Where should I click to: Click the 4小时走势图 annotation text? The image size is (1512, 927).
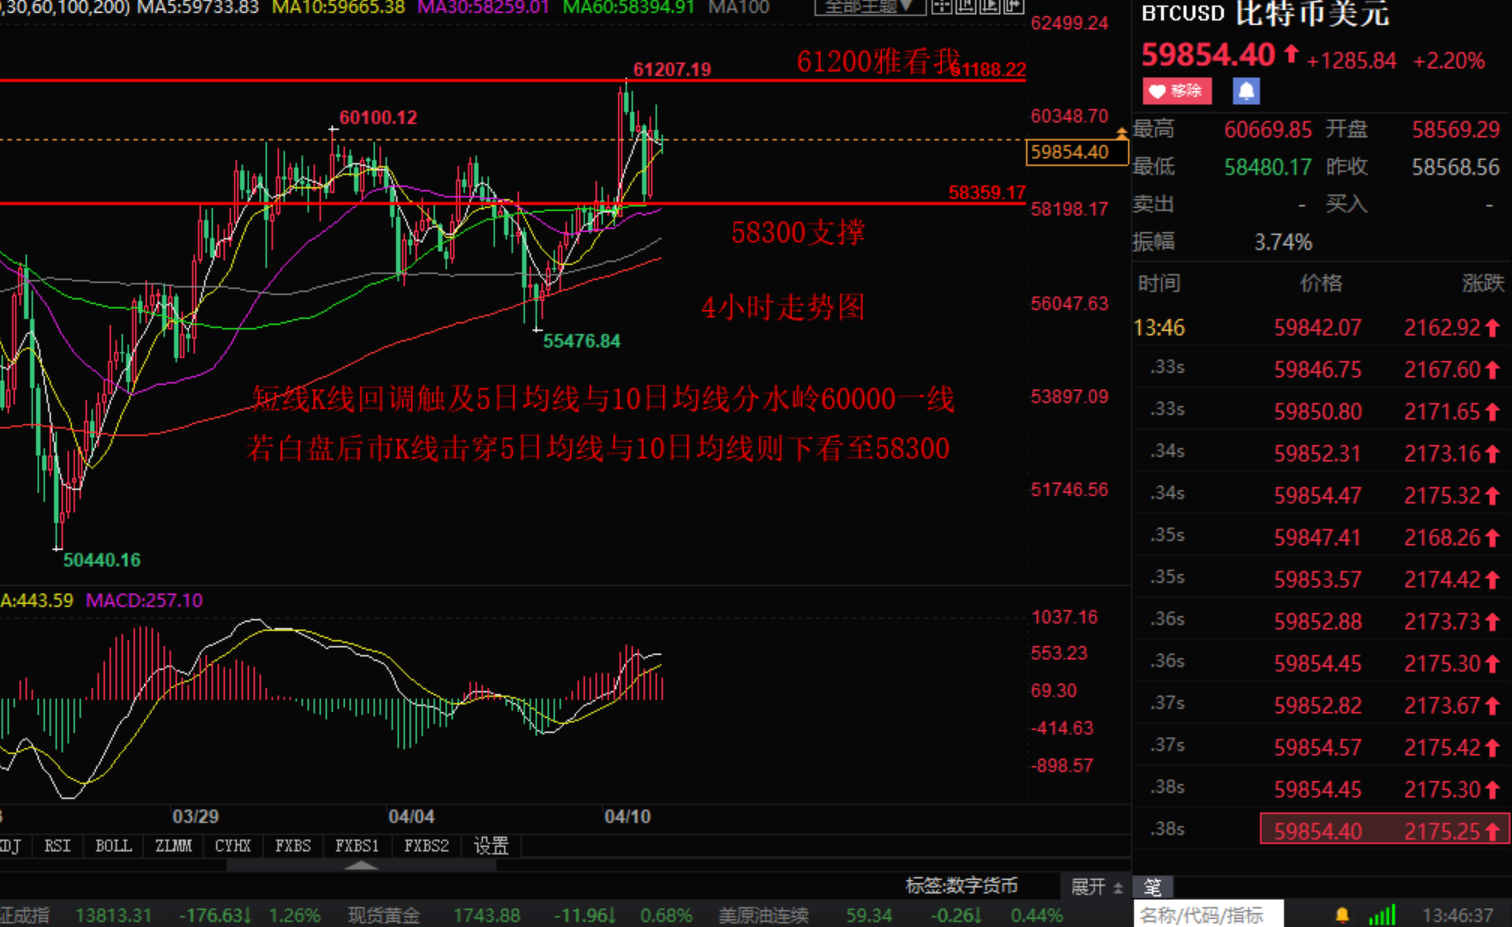tap(783, 307)
